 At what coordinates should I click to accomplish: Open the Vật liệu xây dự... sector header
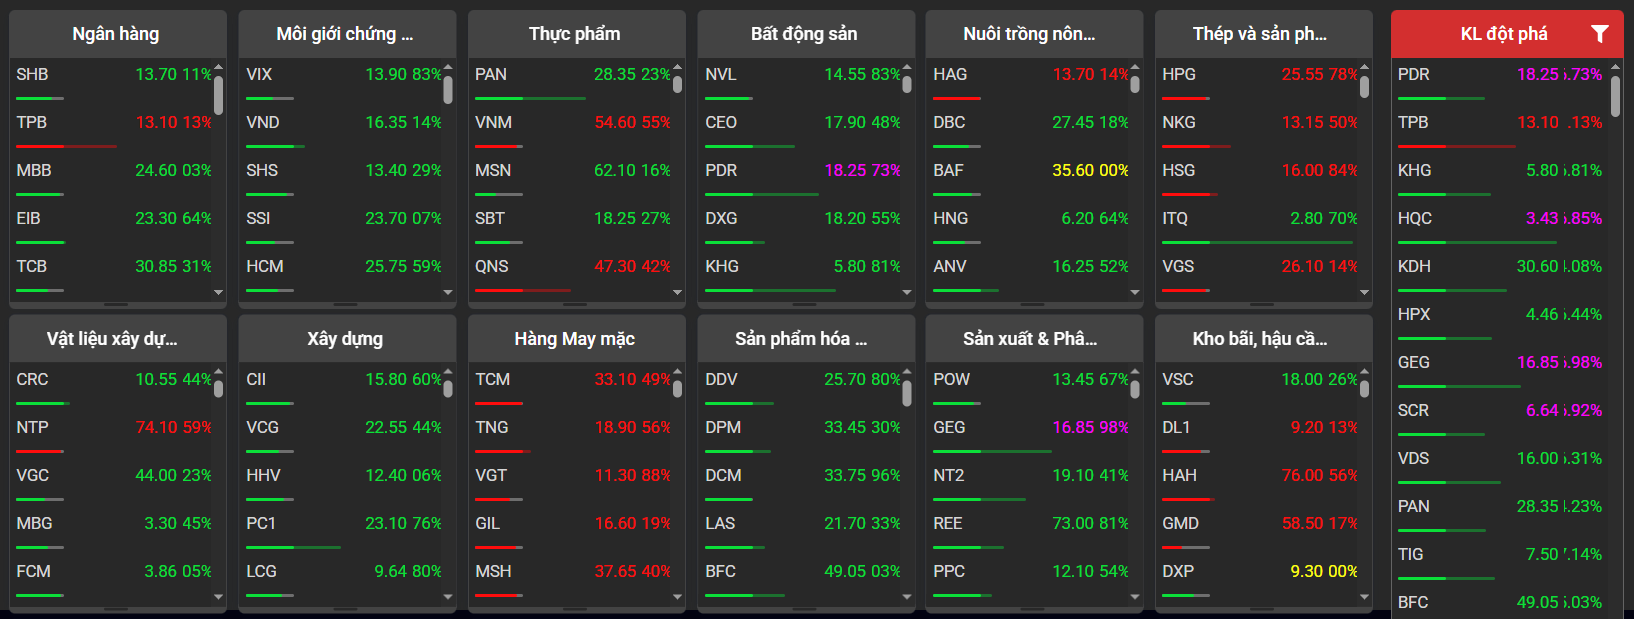coord(118,339)
